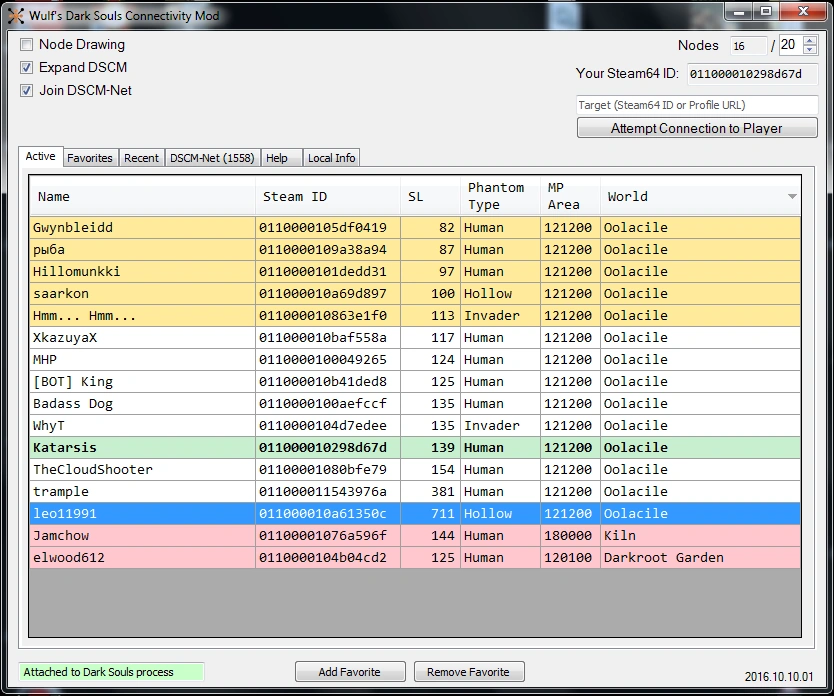Focus the Target Steam64 ID input field

point(697,105)
